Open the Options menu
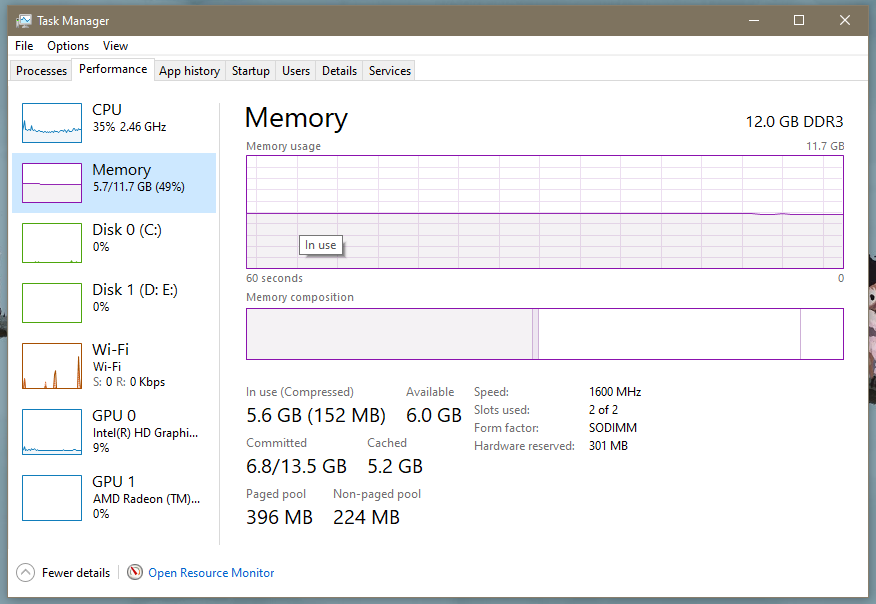This screenshot has width=876, height=604. (68, 45)
